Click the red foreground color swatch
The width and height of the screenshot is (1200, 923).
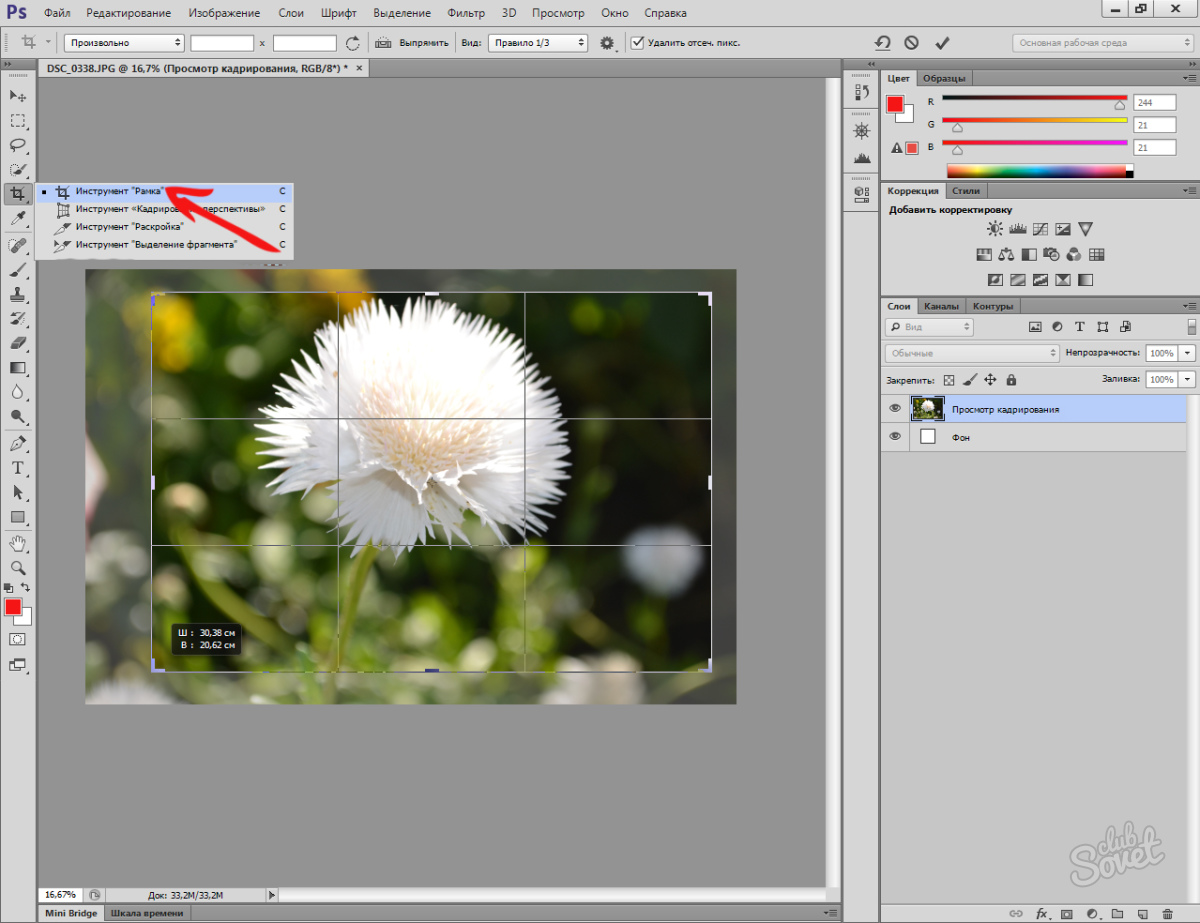13,607
